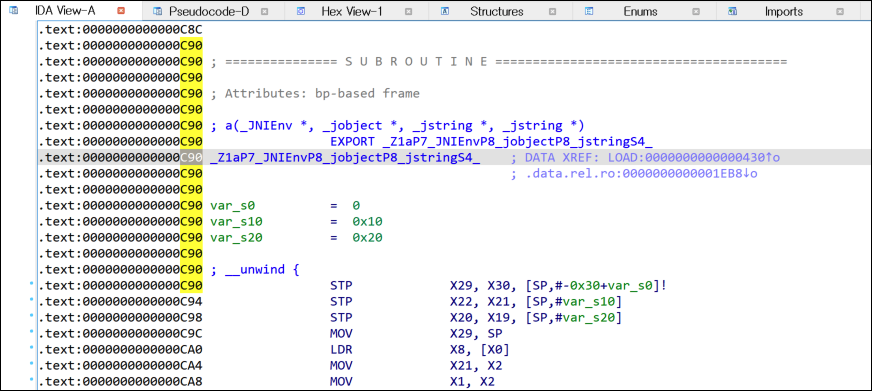Toggle breakpoint dot at address CA0
Viewport: 872px width, 391px height.
[x=32, y=349]
